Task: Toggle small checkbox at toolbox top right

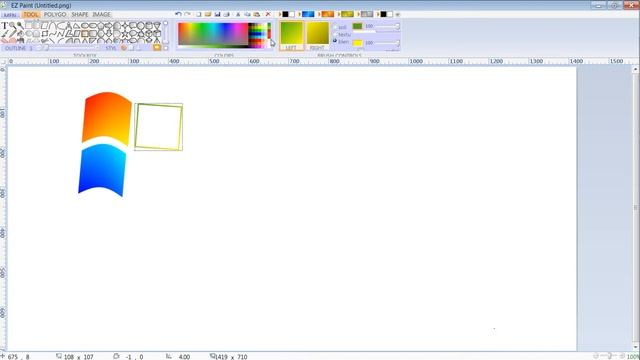Action: (166, 23)
